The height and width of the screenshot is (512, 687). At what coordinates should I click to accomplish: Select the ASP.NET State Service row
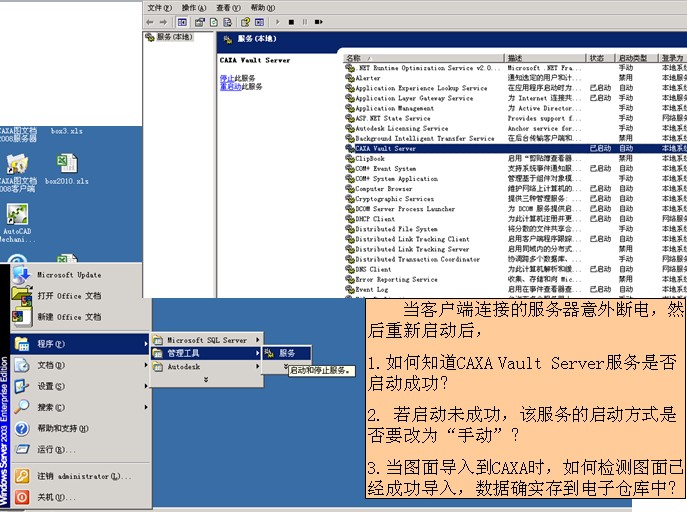coord(516,118)
